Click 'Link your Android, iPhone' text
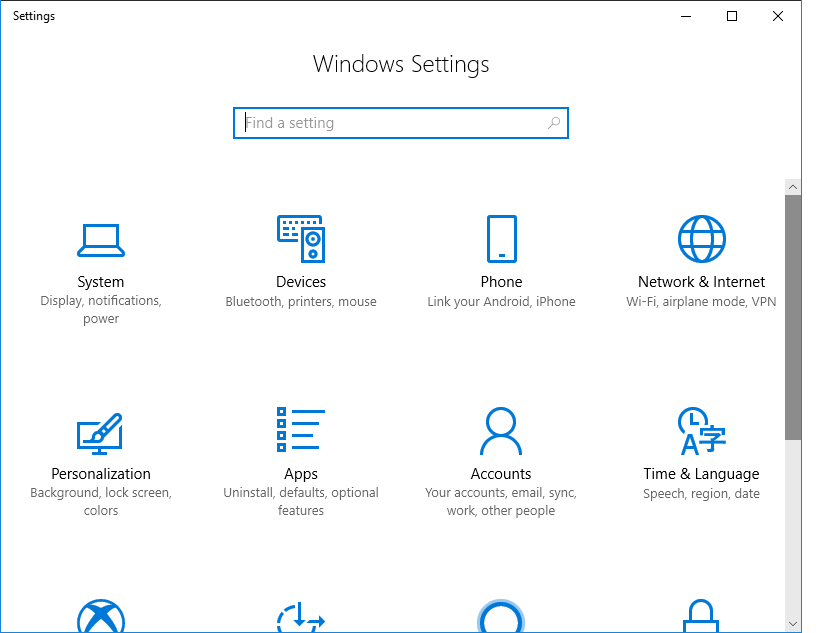Viewport: 819px width, 633px height. coord(501,301)
